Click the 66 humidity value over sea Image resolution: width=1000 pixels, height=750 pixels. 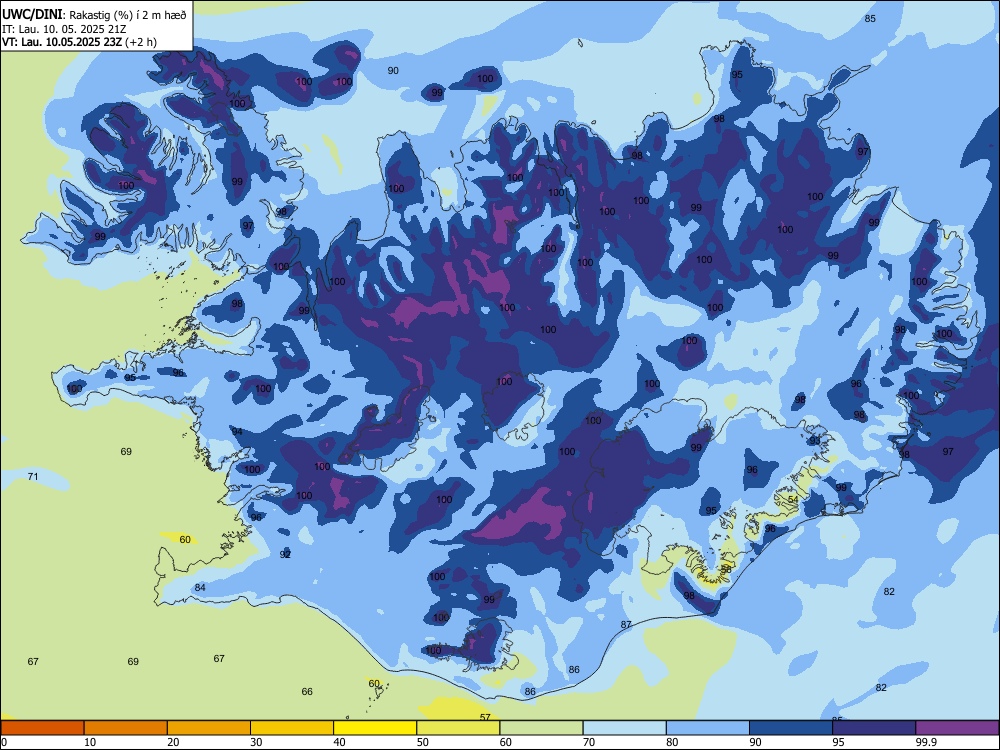coord(307,691)
